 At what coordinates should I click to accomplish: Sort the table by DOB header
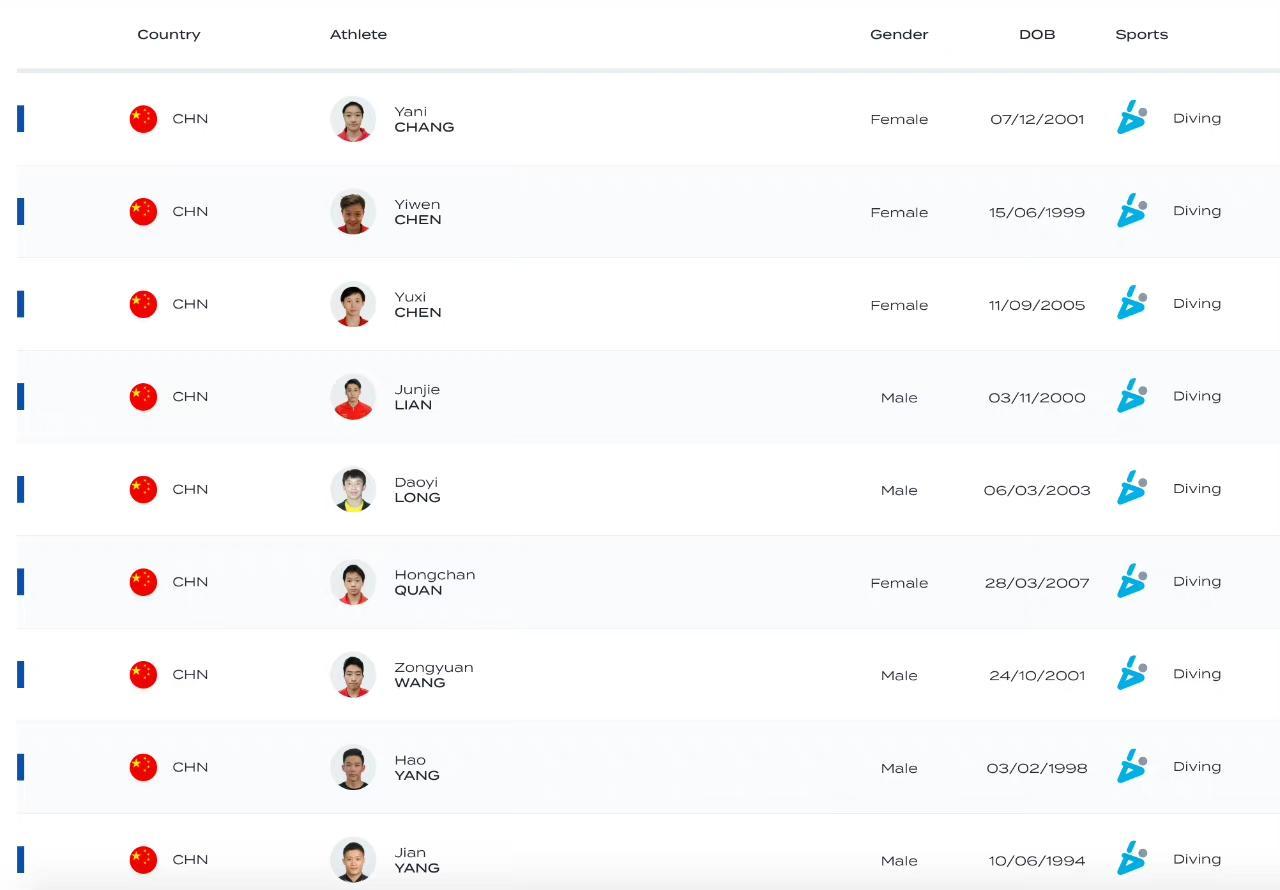(1036, 34)
